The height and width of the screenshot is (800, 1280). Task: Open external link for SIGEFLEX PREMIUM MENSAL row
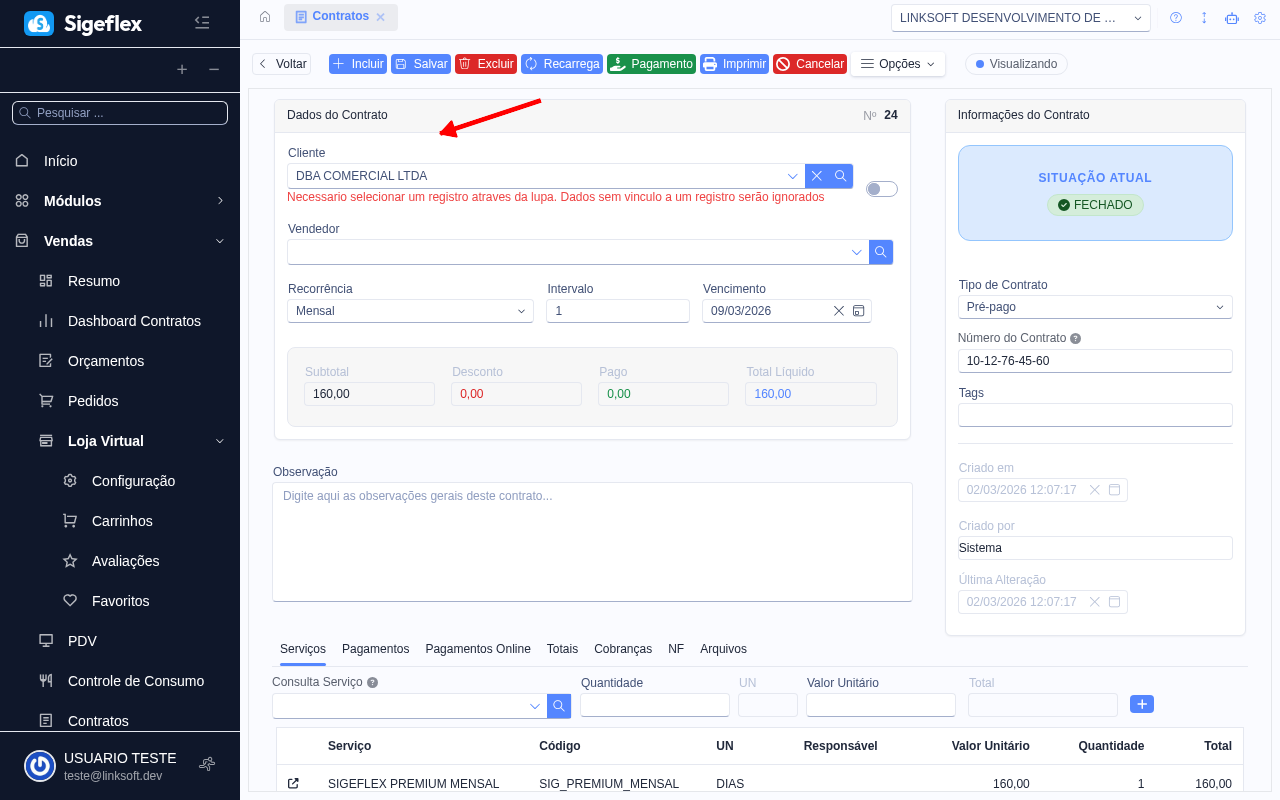[x=293, y=784]
